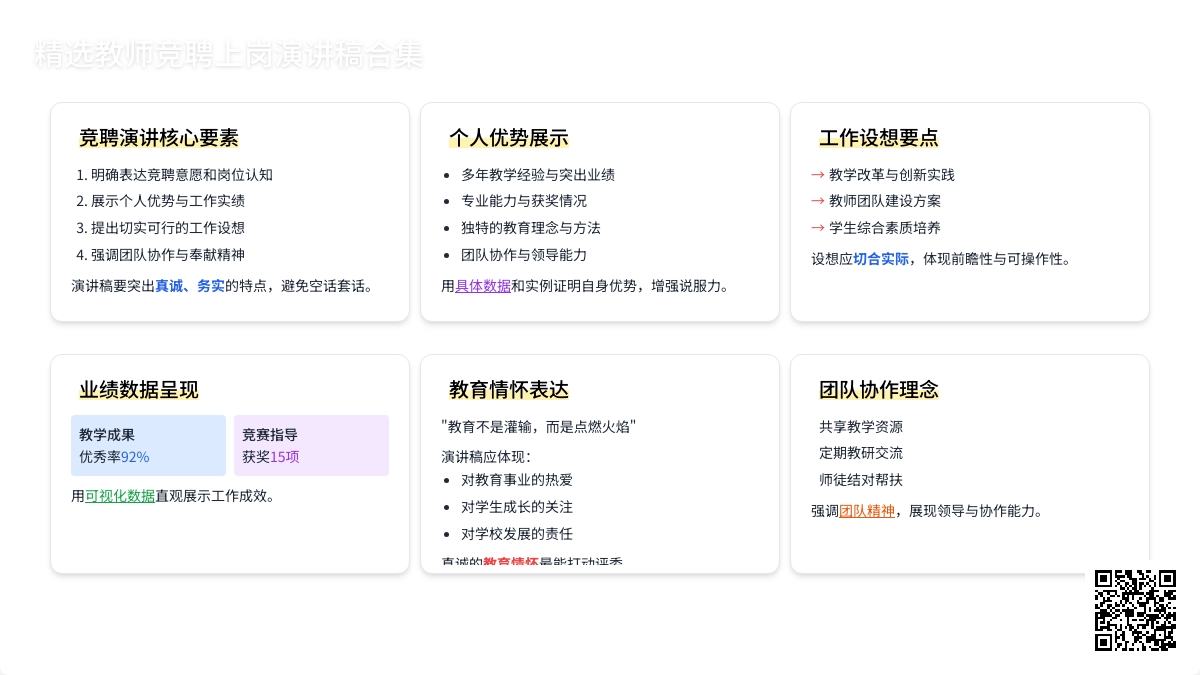
Task: Select heading 业绩数据呈现
Action: (x=139, y=390)
